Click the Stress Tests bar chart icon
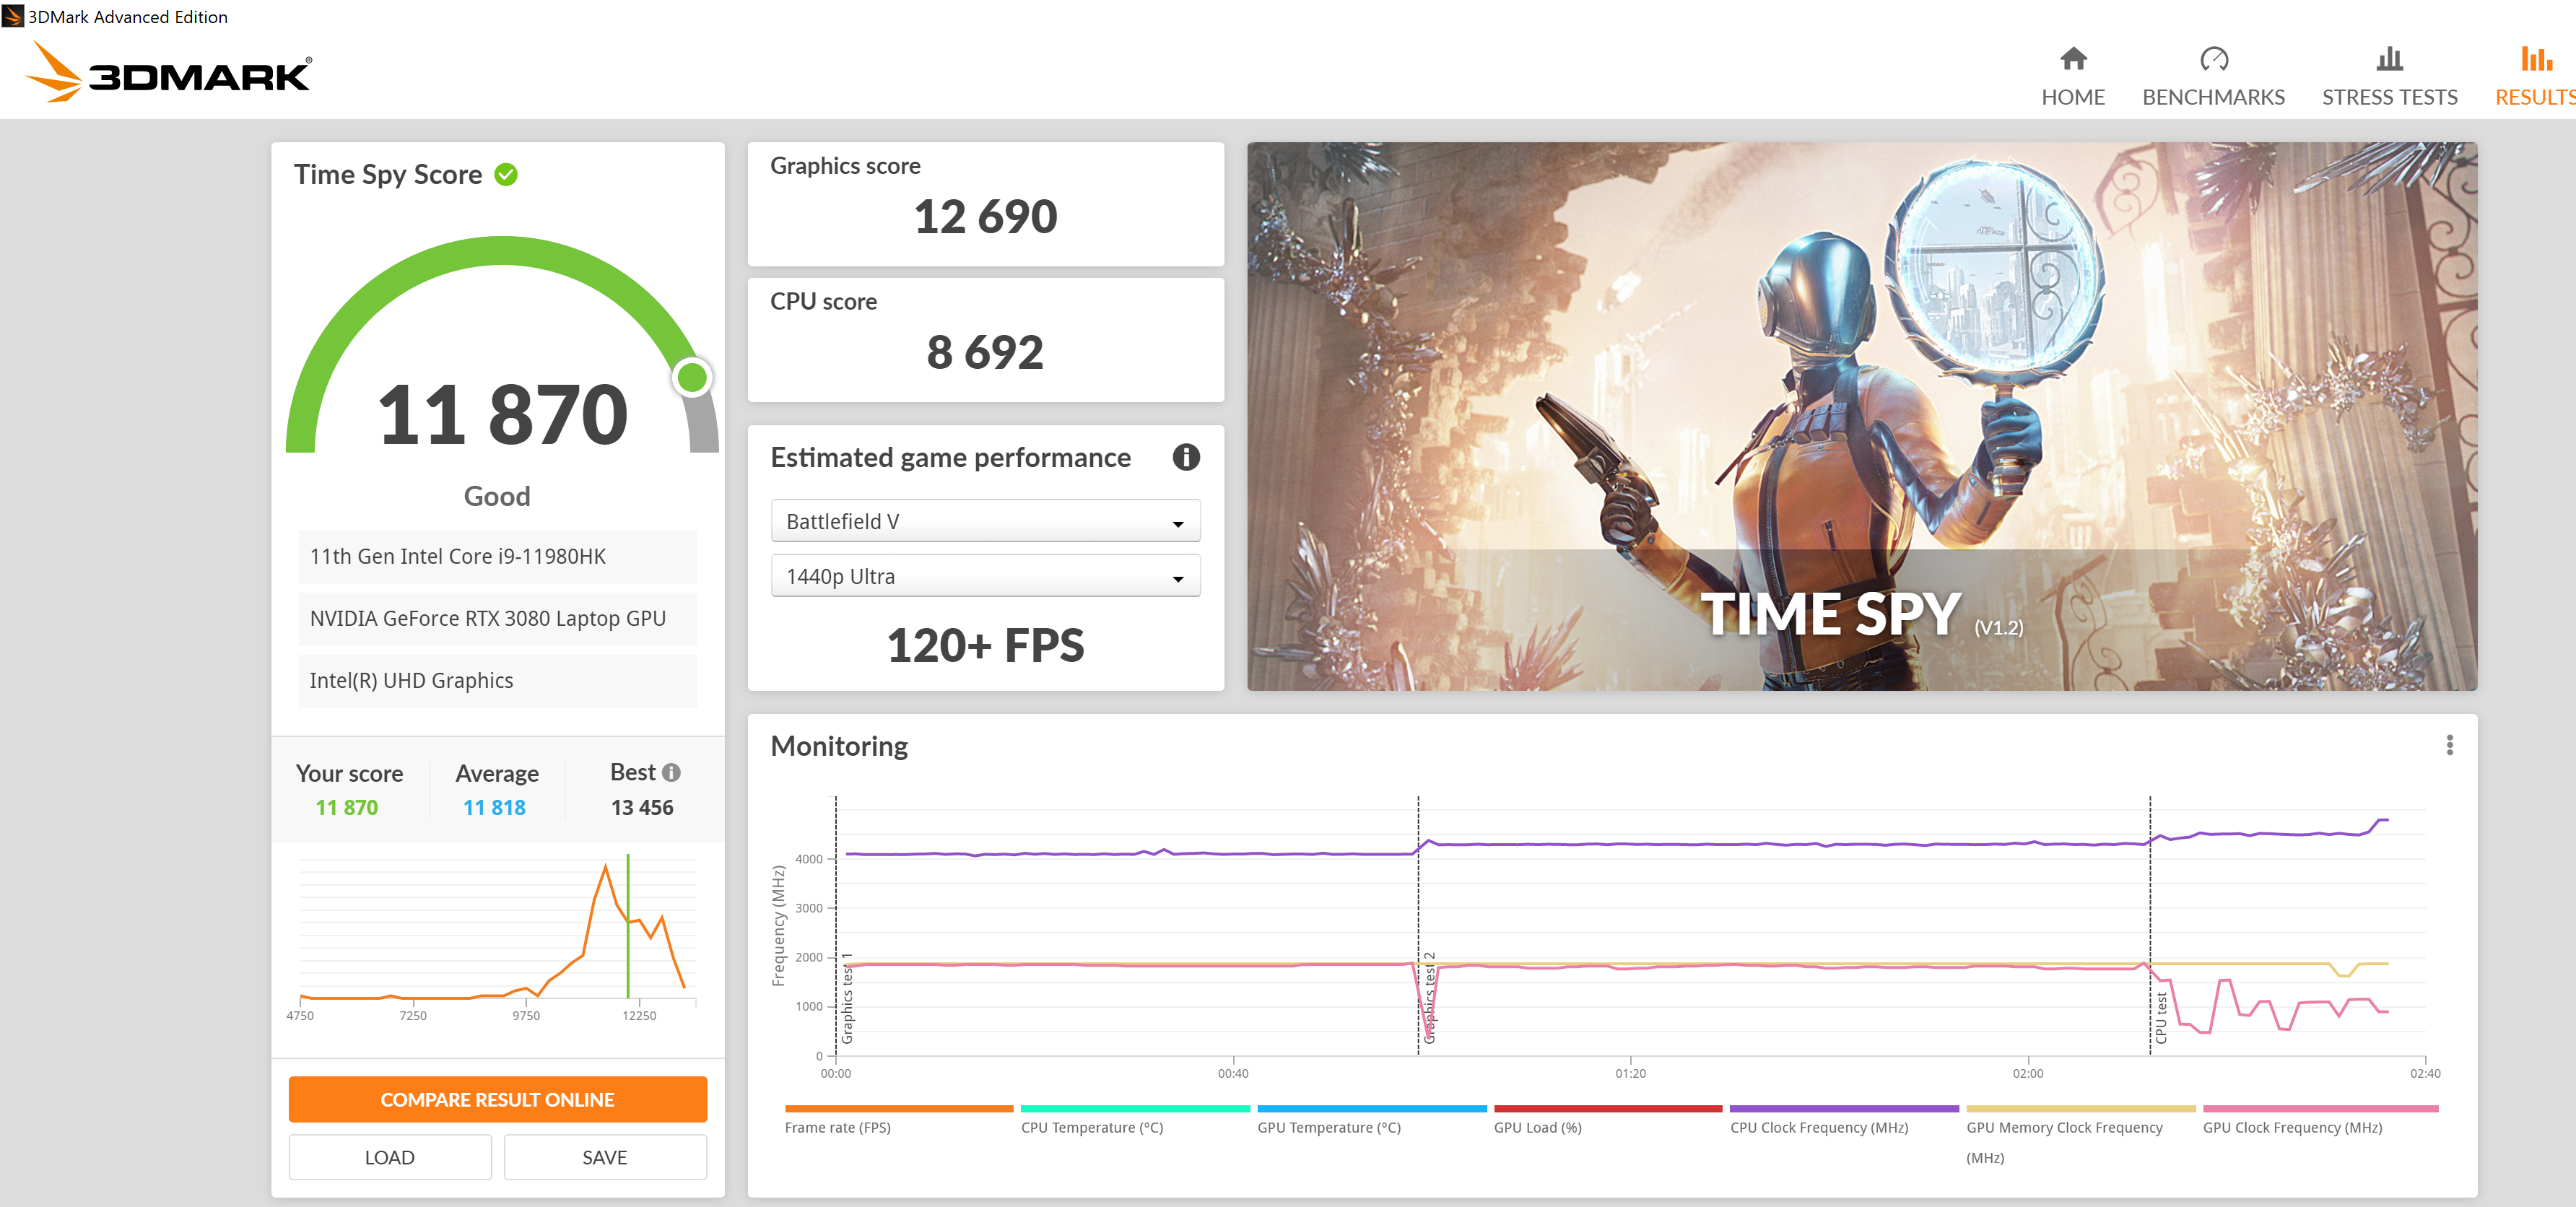 pos(2389,59)
